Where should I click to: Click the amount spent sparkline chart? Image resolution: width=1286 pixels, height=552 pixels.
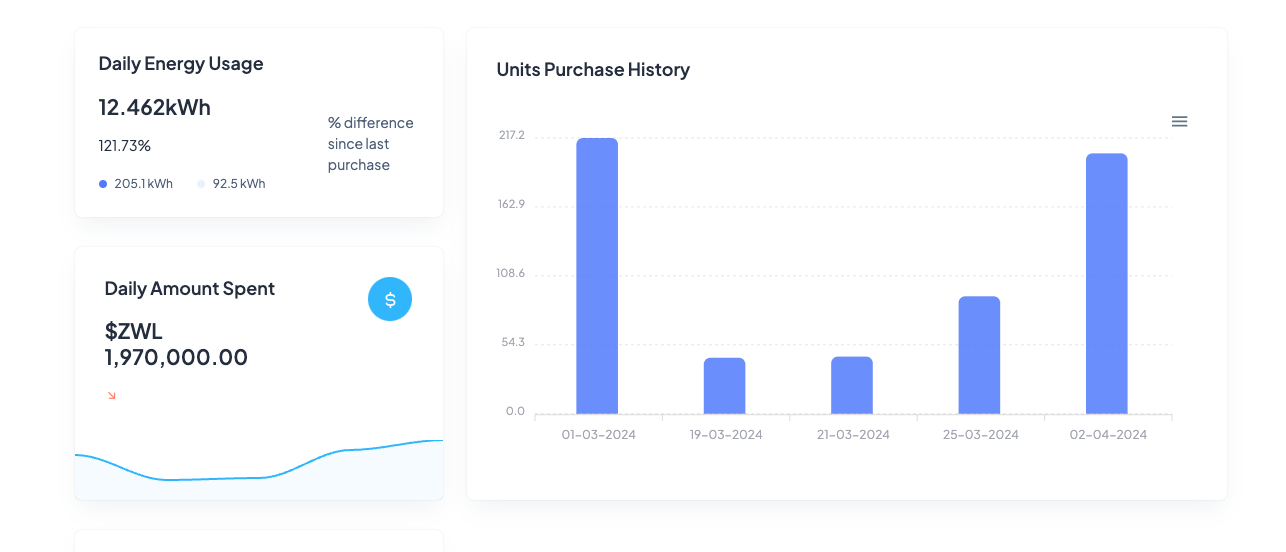(x=259, y=469)
